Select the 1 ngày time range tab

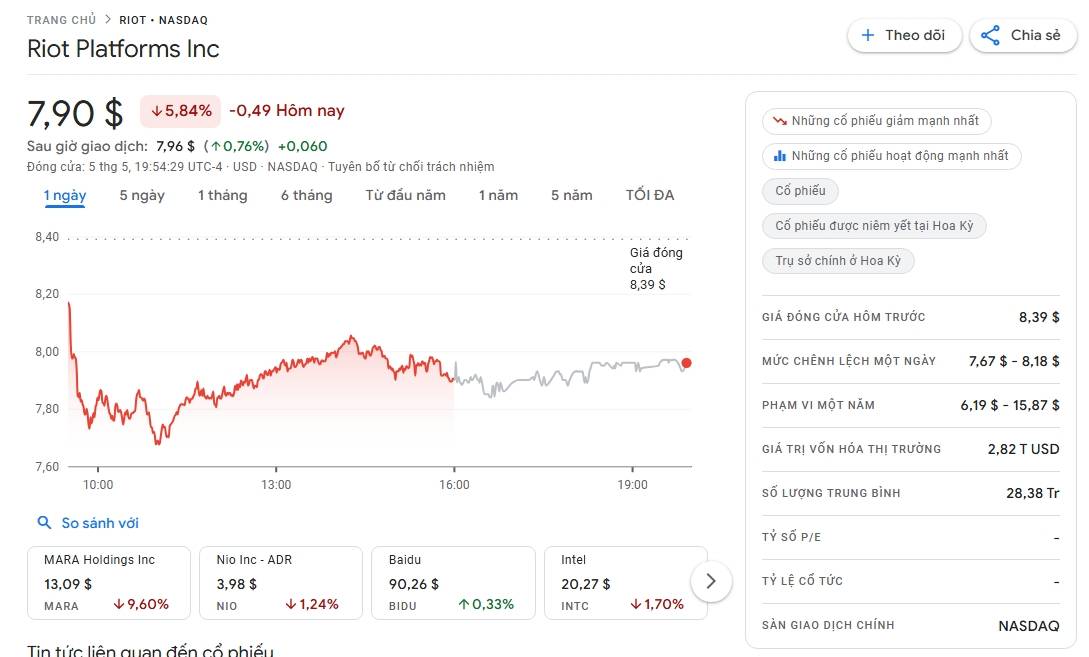(65, 195)
